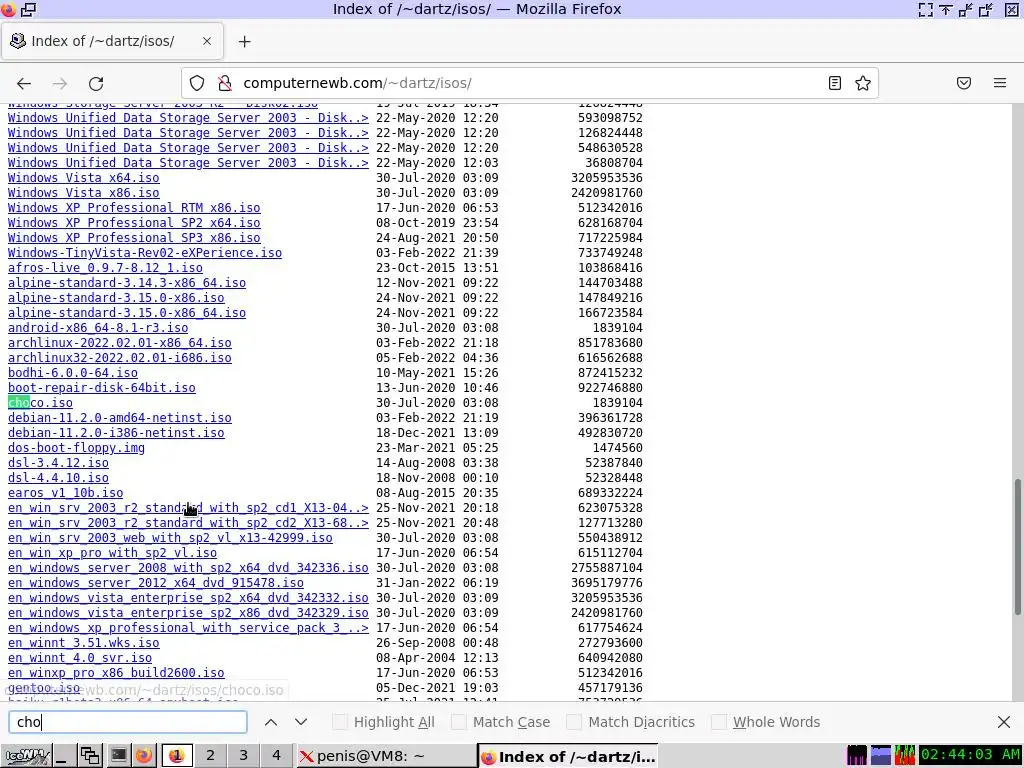Enable Match Case option
The image size is (1024, 768).
(458, 722)
